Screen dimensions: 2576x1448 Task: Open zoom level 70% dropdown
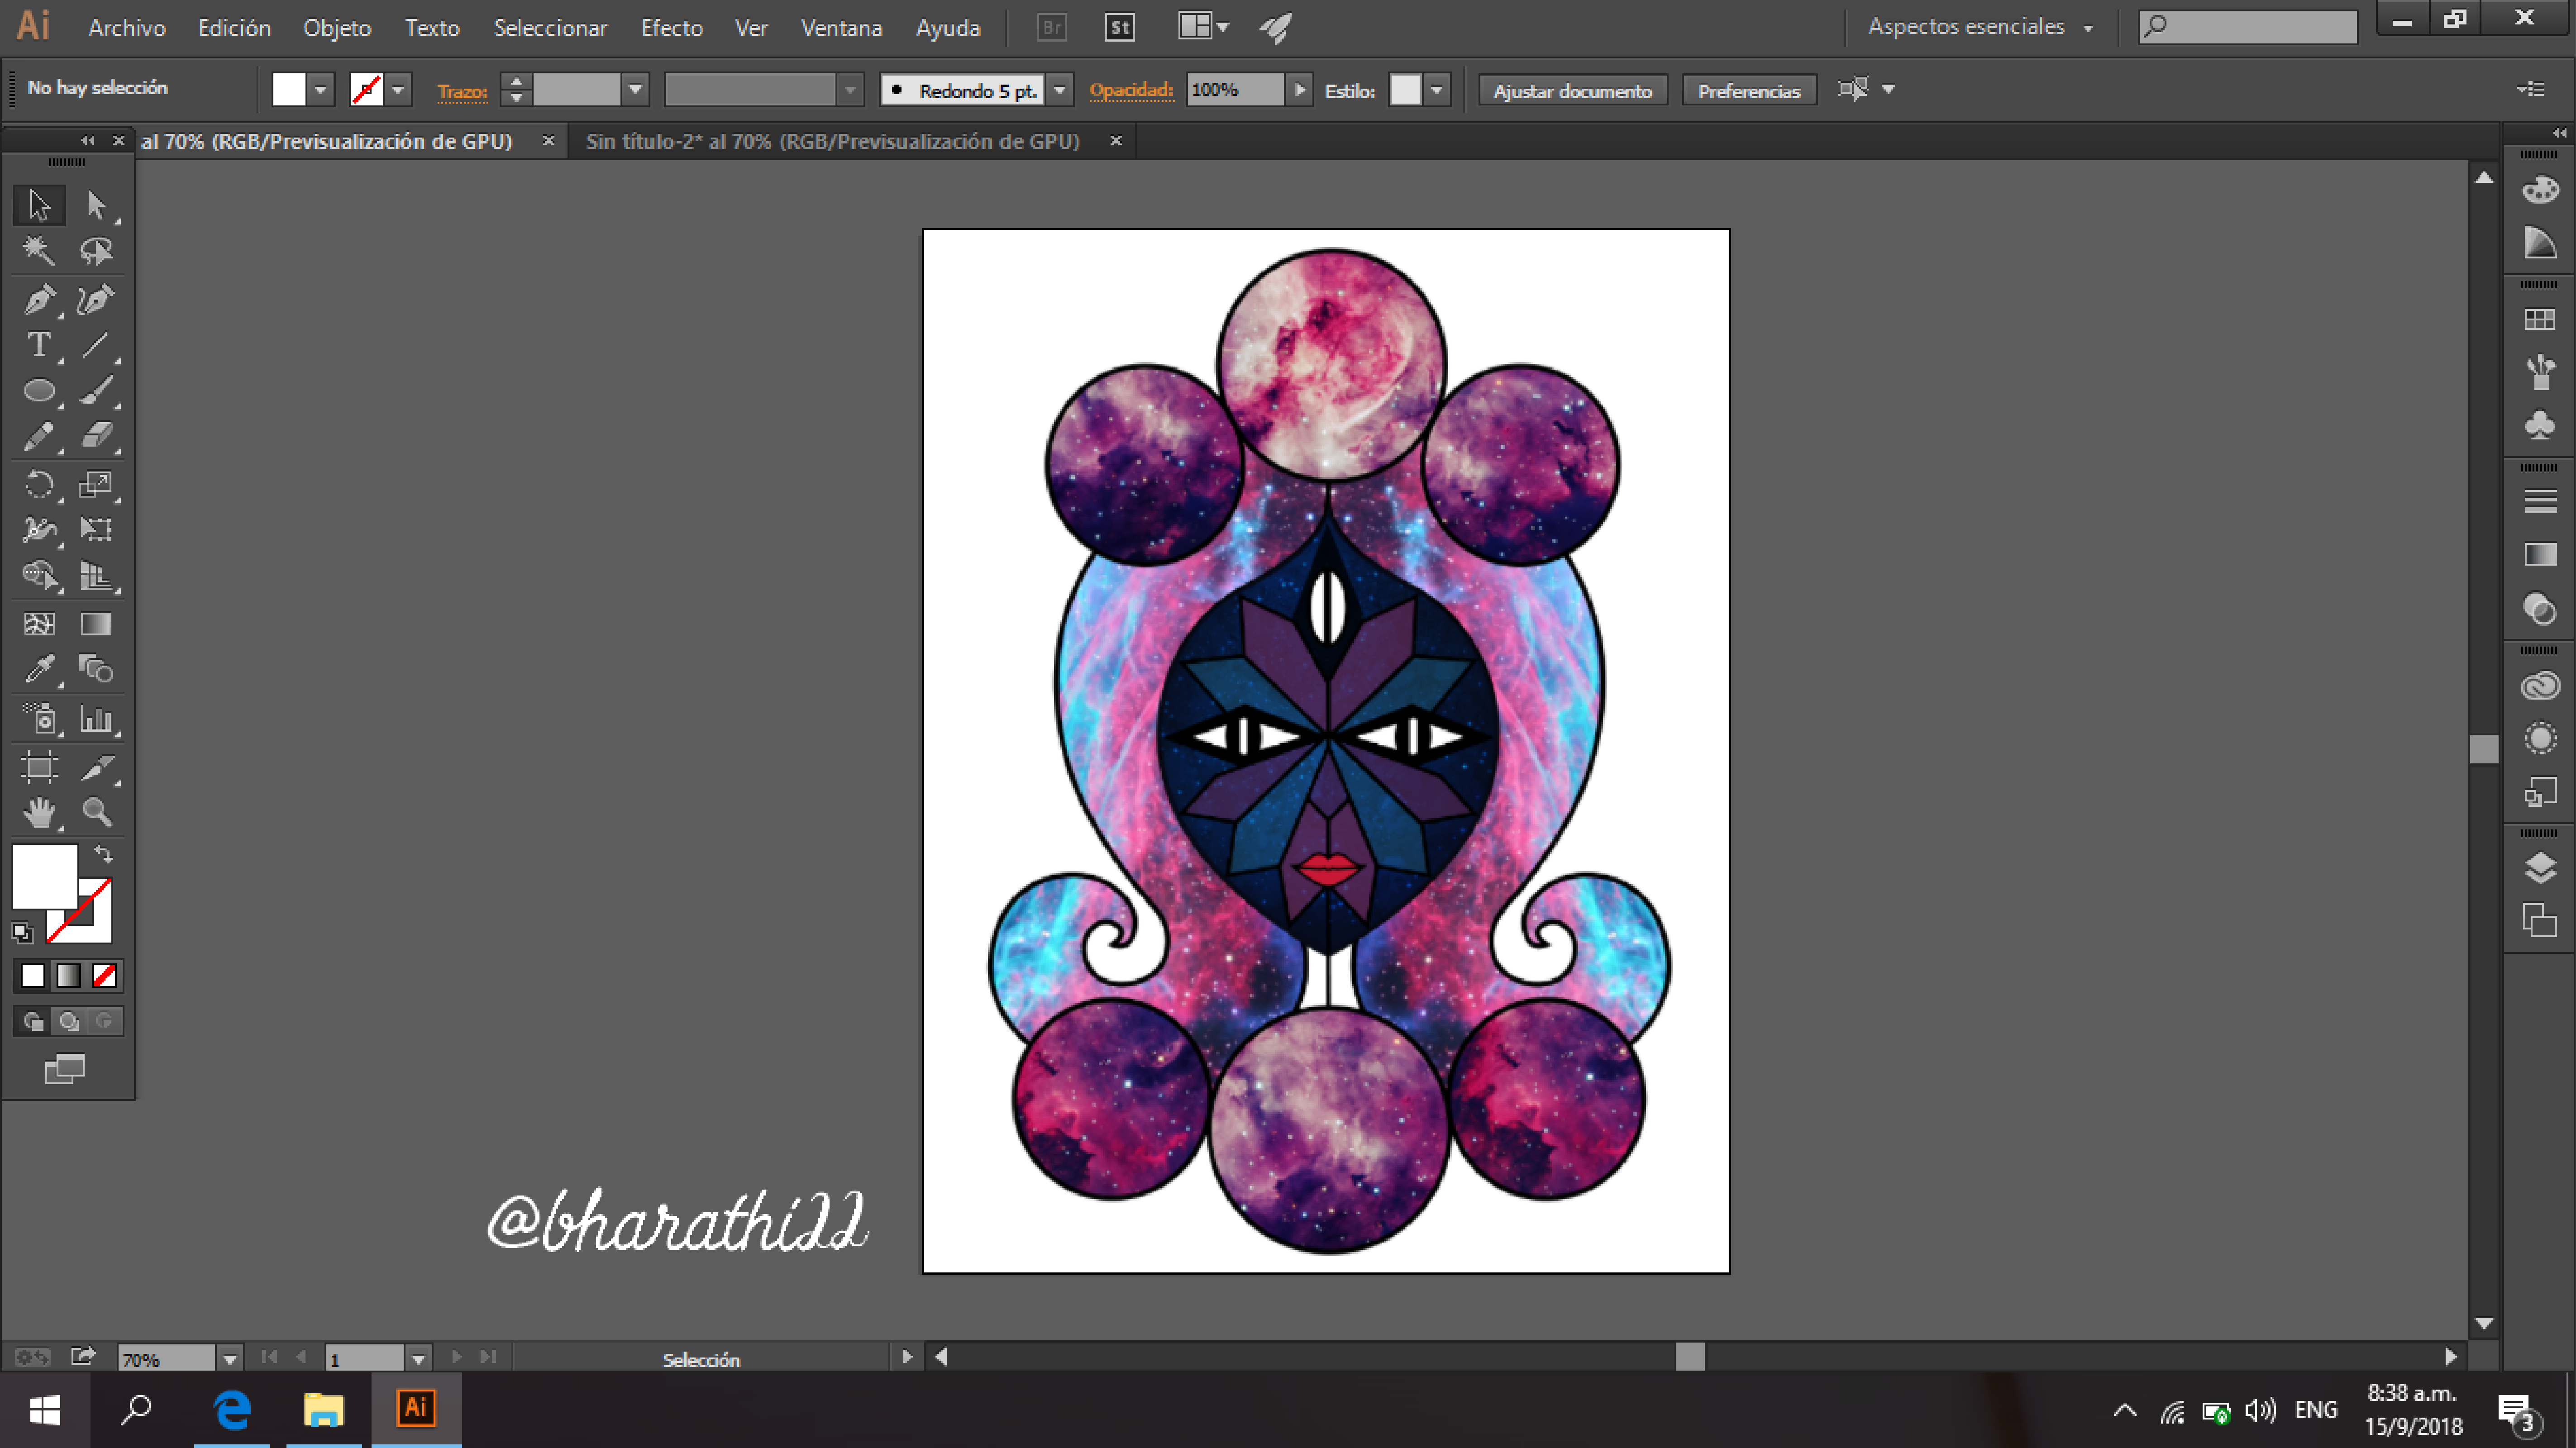[230, 1359]
